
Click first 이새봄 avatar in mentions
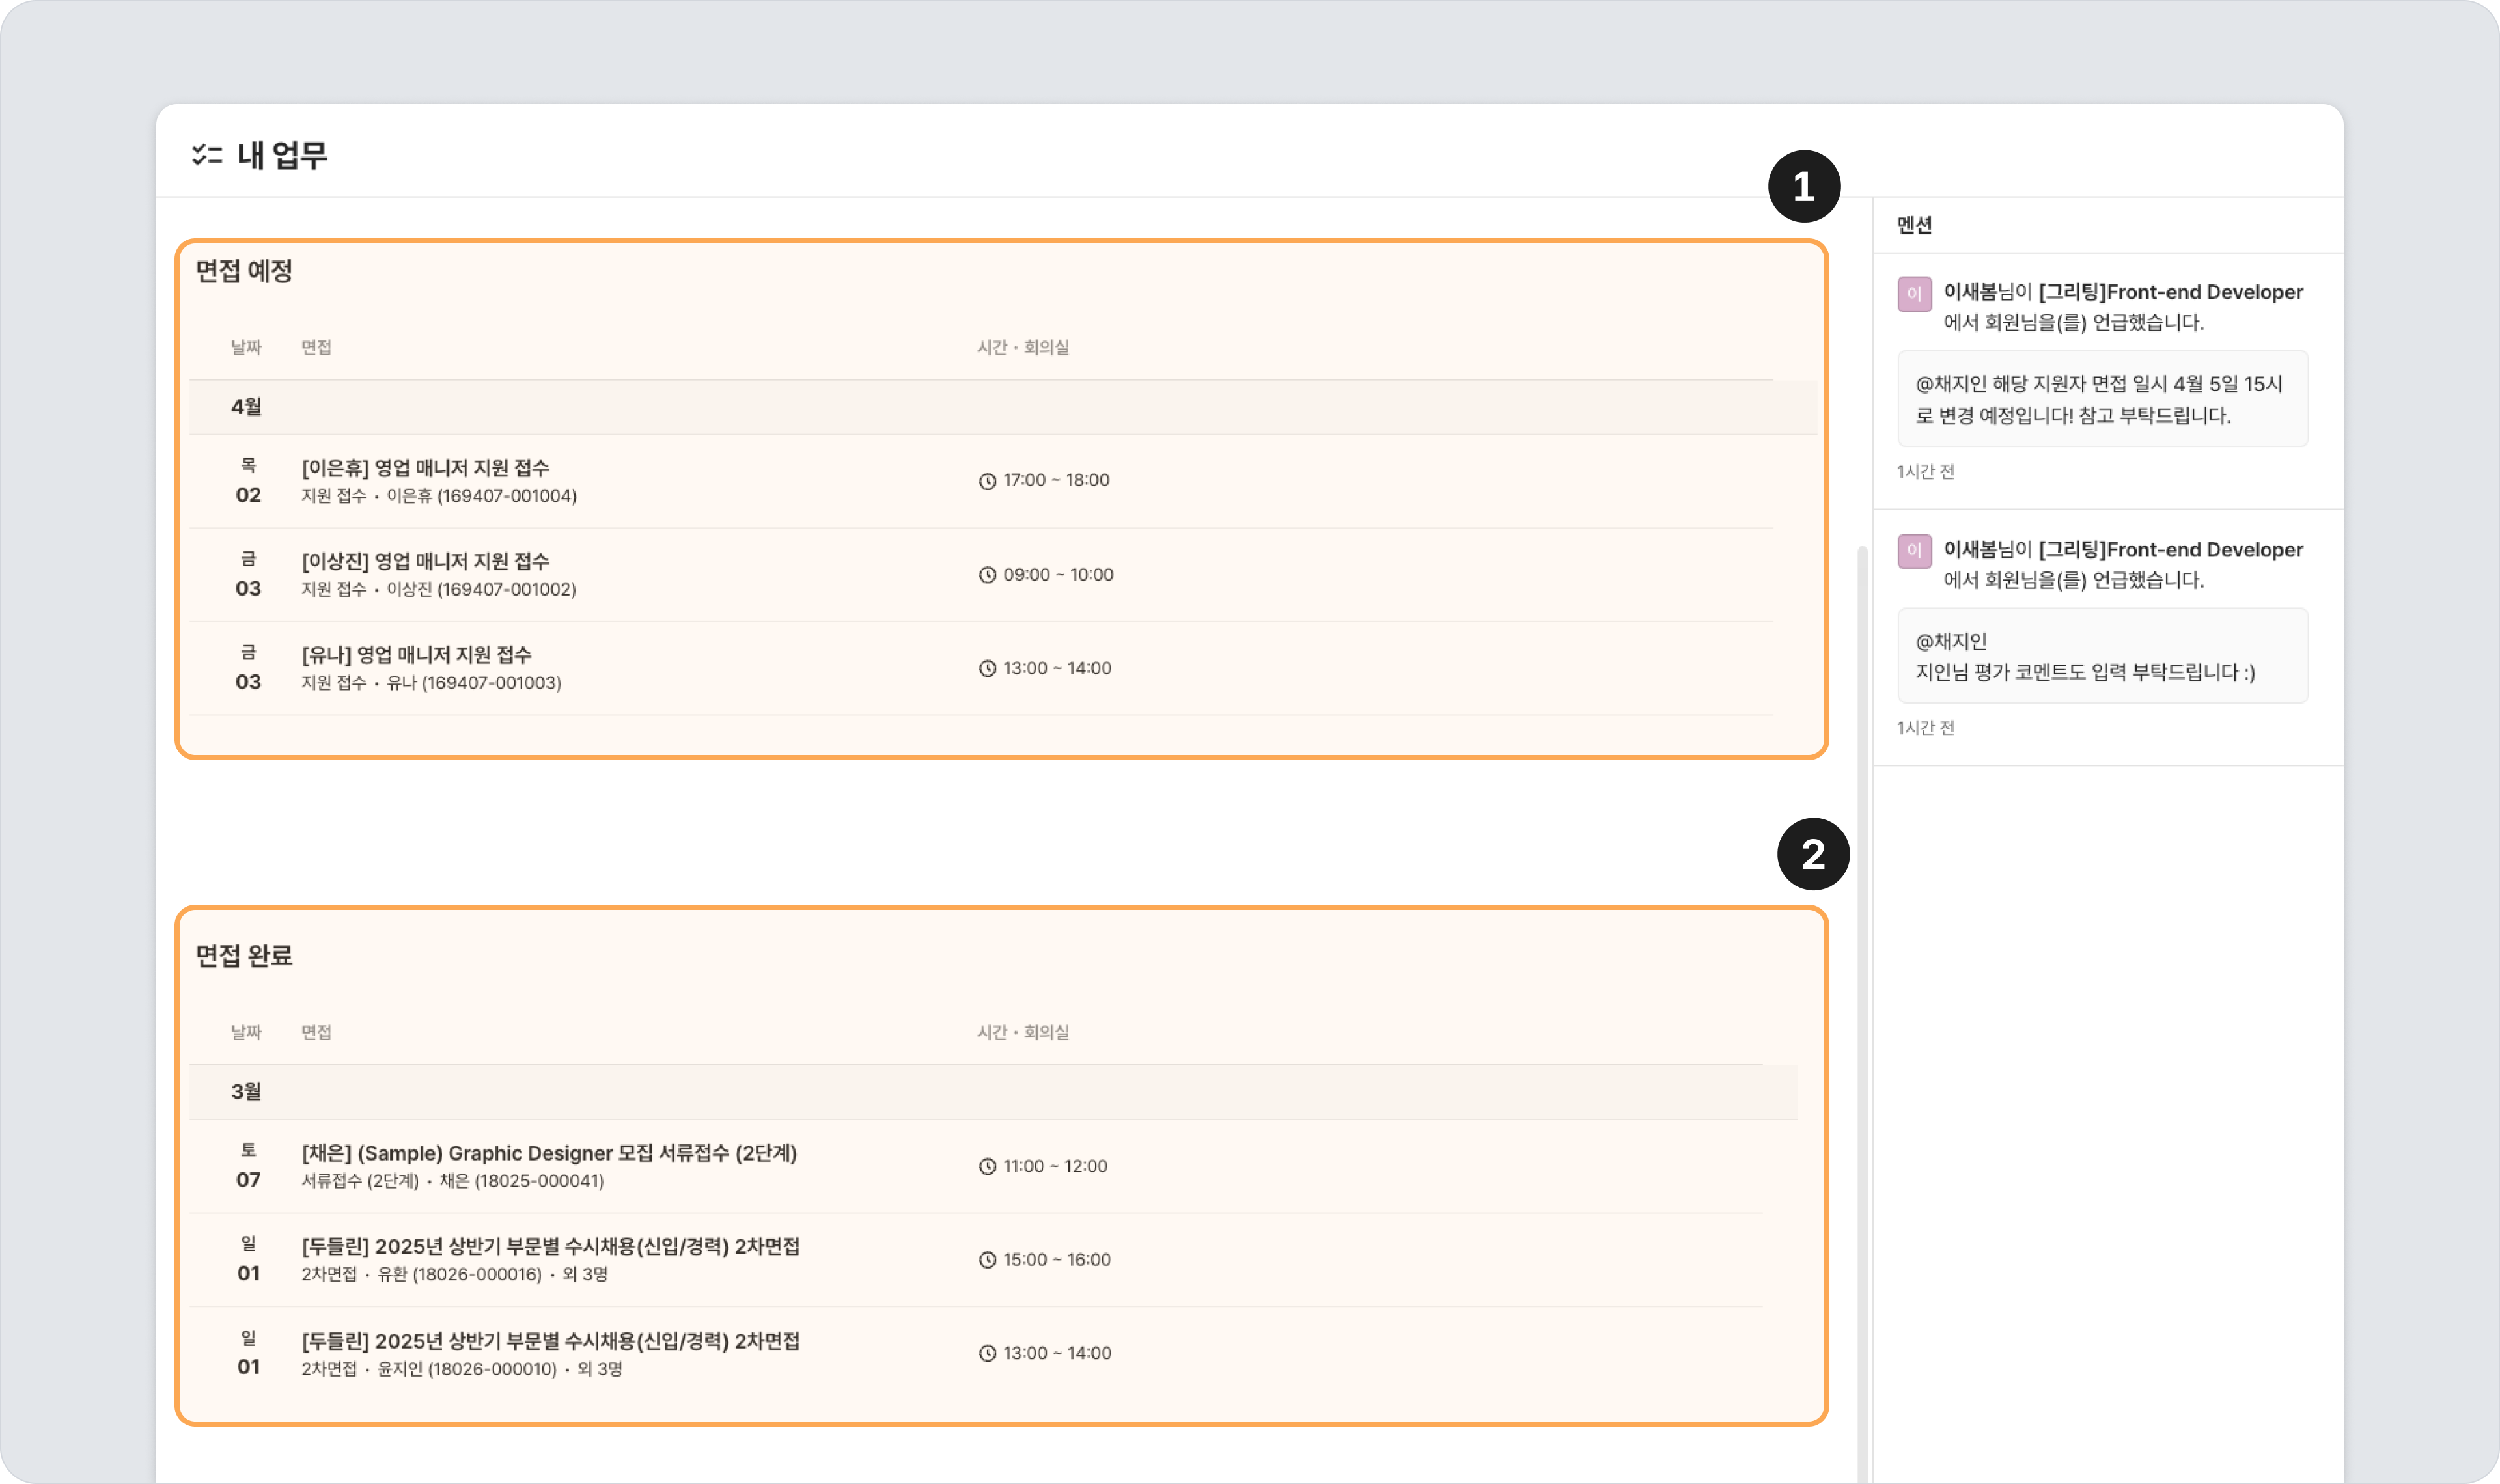click(1914, 294)
